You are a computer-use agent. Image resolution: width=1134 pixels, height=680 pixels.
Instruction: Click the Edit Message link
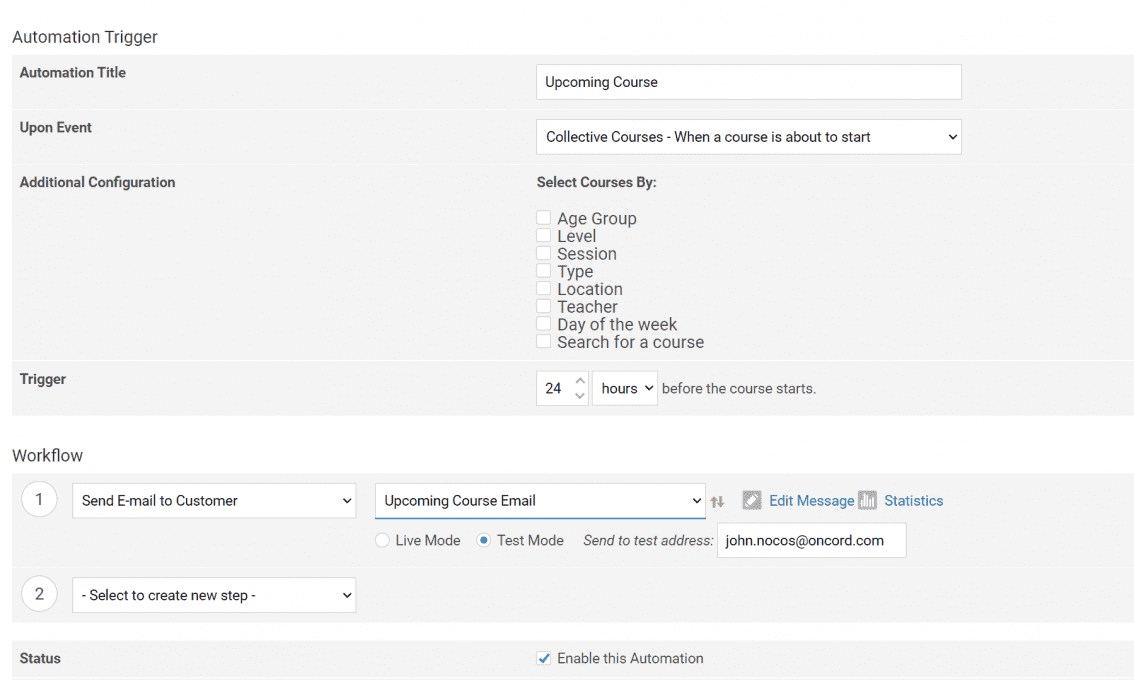[x=811, y=501]
